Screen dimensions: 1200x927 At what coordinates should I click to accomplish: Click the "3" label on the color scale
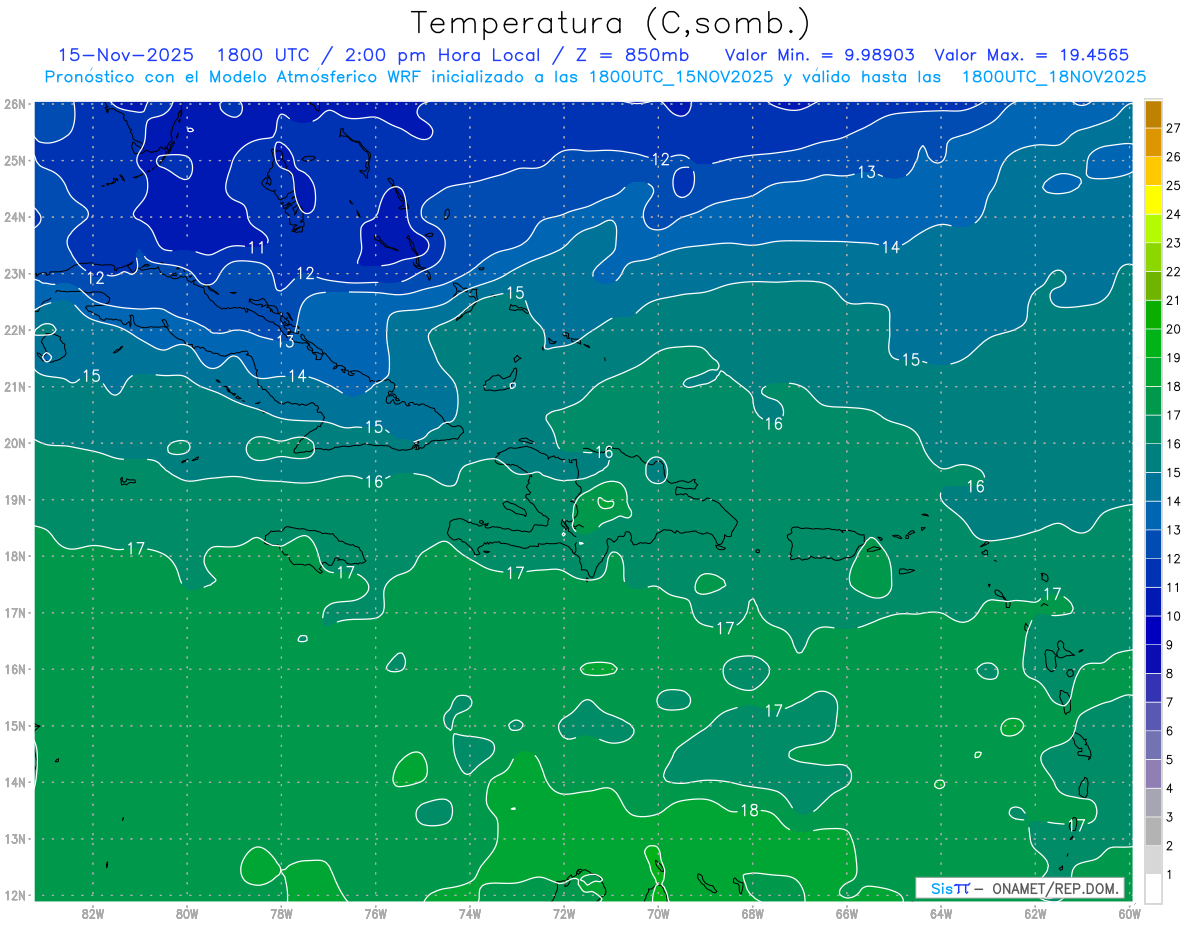1170,817
